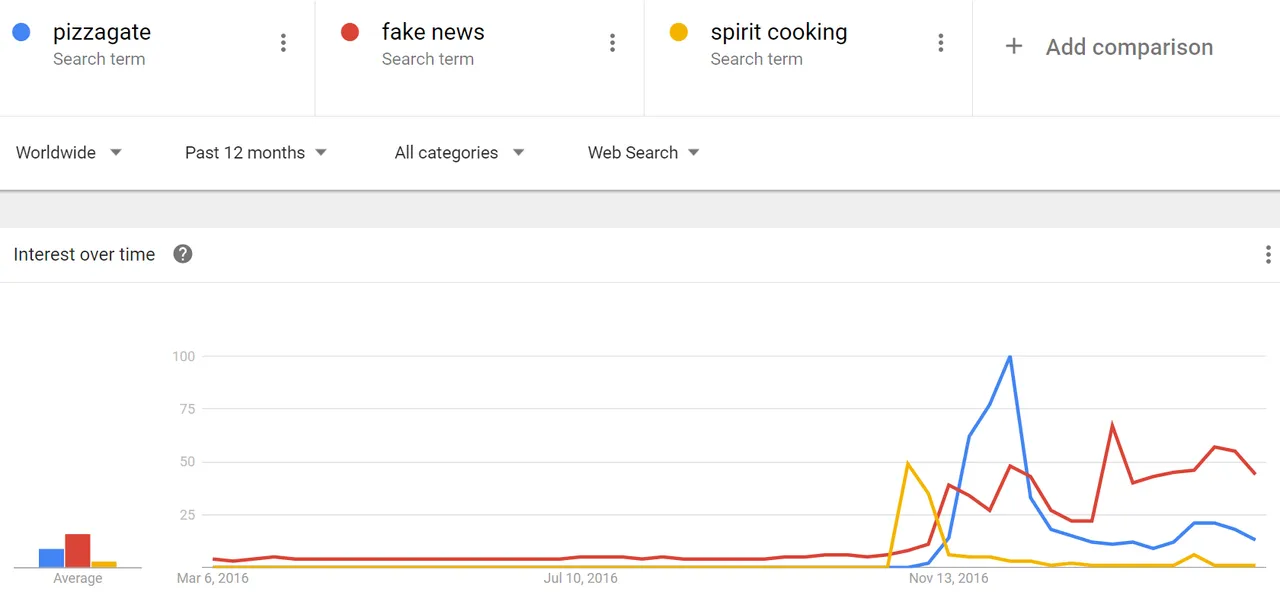Click the red Average bar for fake news
The height and width of the screenshot is (605, 1280).
click(78, 551)
